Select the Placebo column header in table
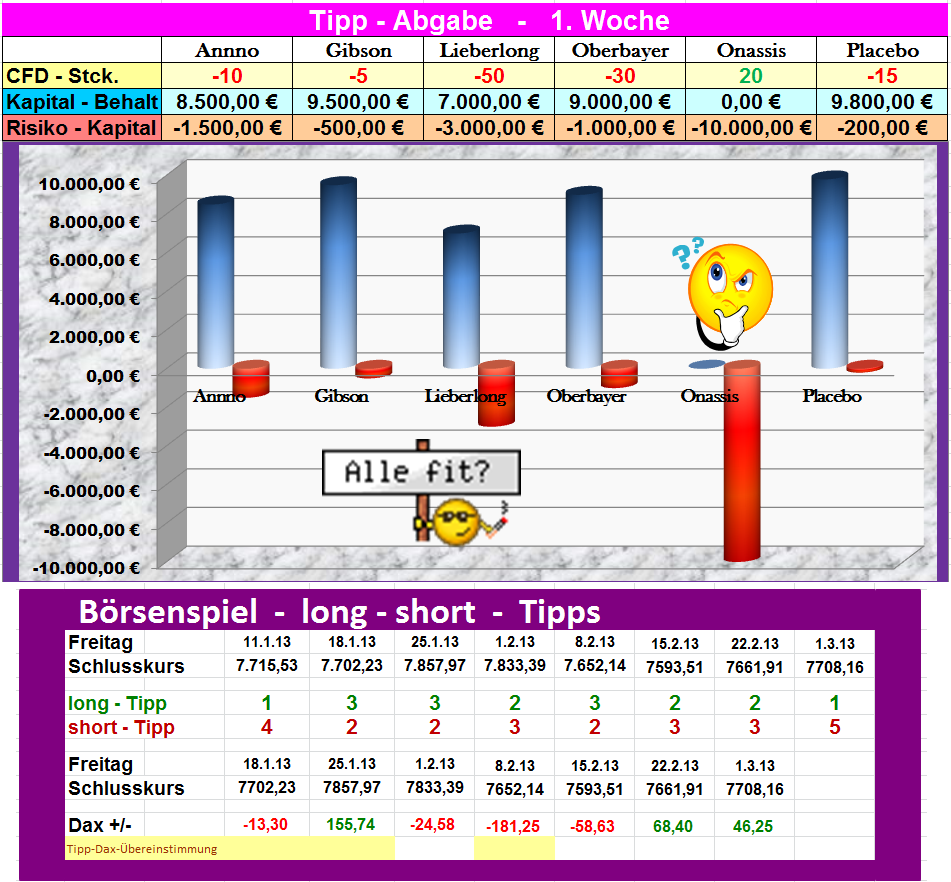Viewport: 951px width, 882px height. (x=882, y=50)
